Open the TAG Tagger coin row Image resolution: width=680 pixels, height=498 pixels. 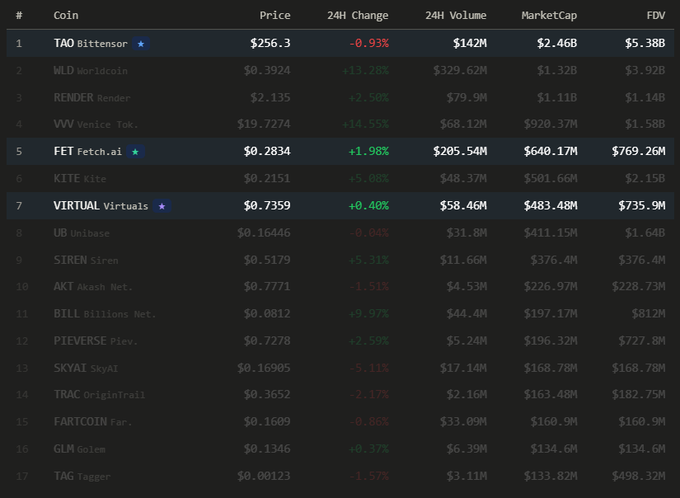(x=340, y=476)
